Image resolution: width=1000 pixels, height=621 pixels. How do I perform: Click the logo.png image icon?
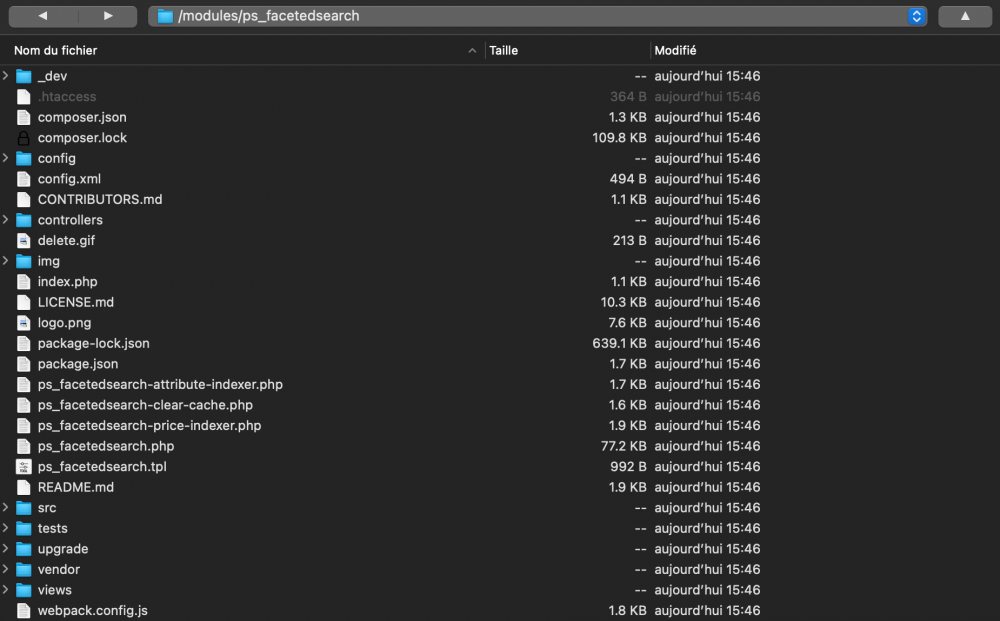(x=24, y=323)
